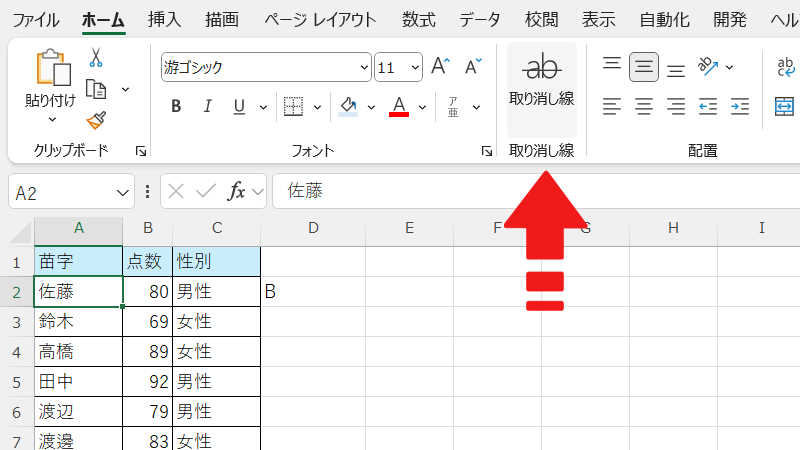
Task: Switch to the 数式 (Formulas) tab
Action: 418,19
